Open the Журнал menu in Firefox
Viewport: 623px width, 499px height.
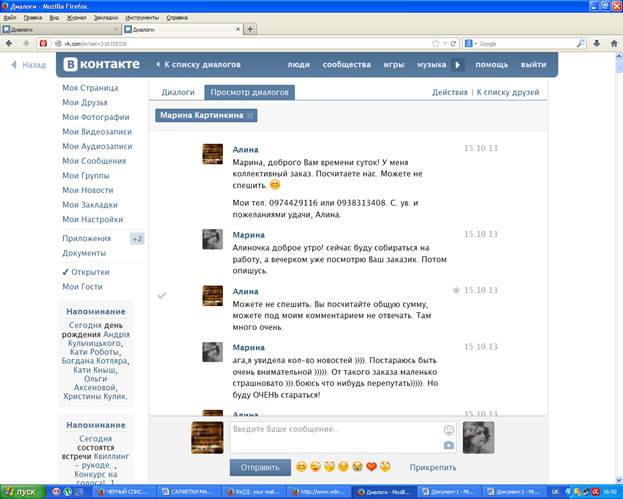click(76, 17)
